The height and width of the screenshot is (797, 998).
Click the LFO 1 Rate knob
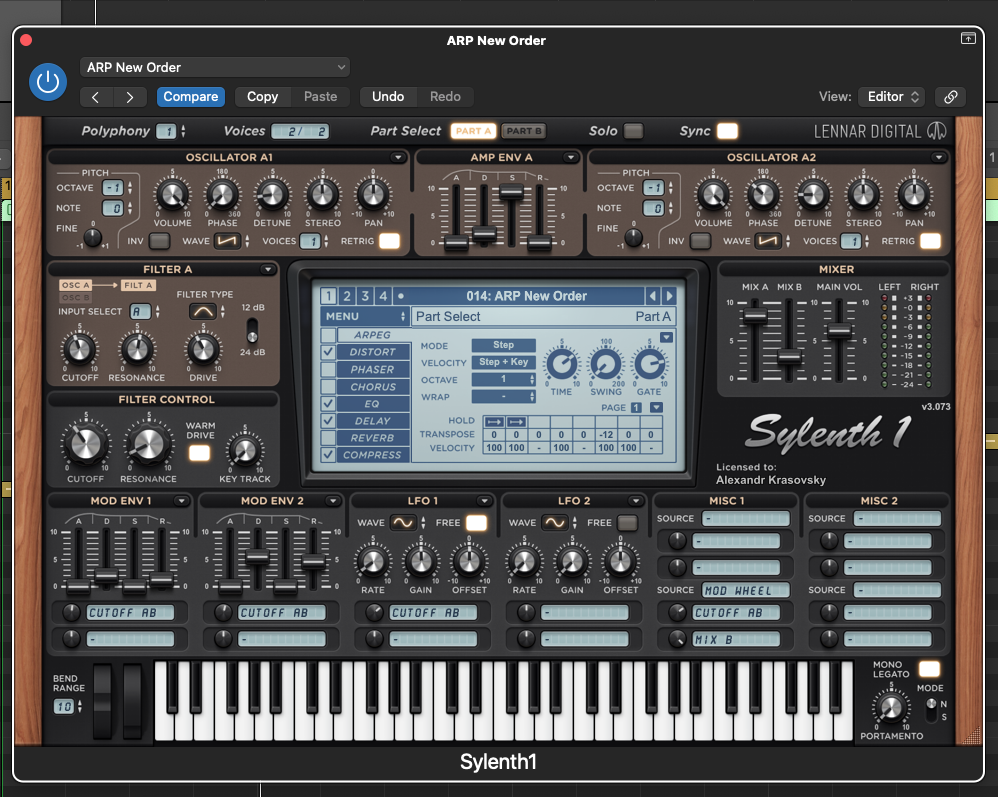373,561
